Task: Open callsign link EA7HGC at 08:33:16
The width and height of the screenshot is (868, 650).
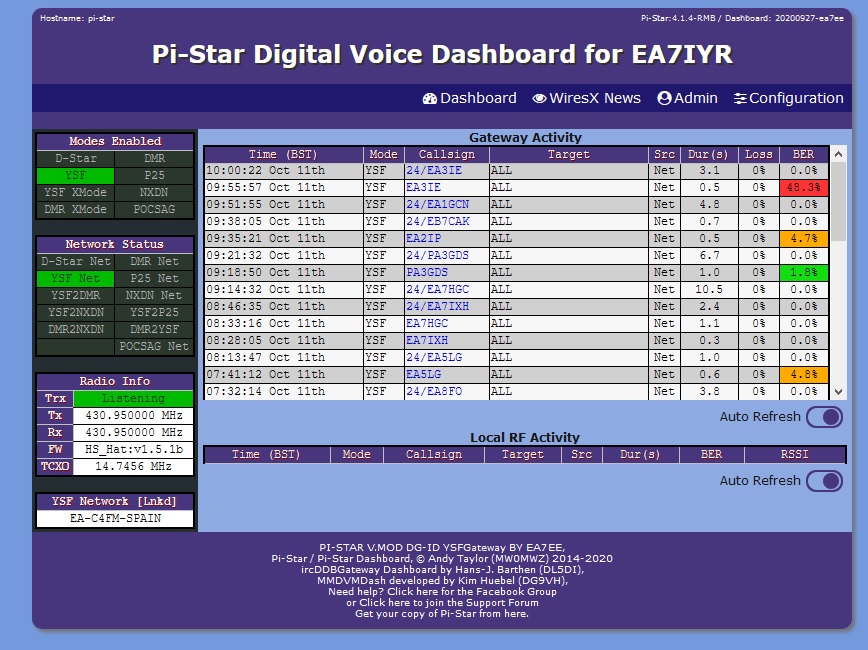Action: [427, 323]
